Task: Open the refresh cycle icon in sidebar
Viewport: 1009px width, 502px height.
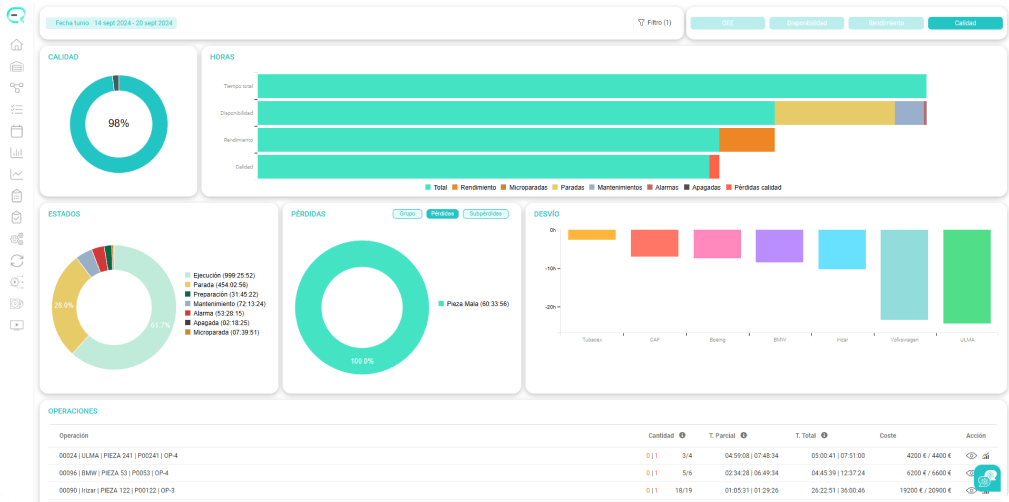Action: coord(17,260)
